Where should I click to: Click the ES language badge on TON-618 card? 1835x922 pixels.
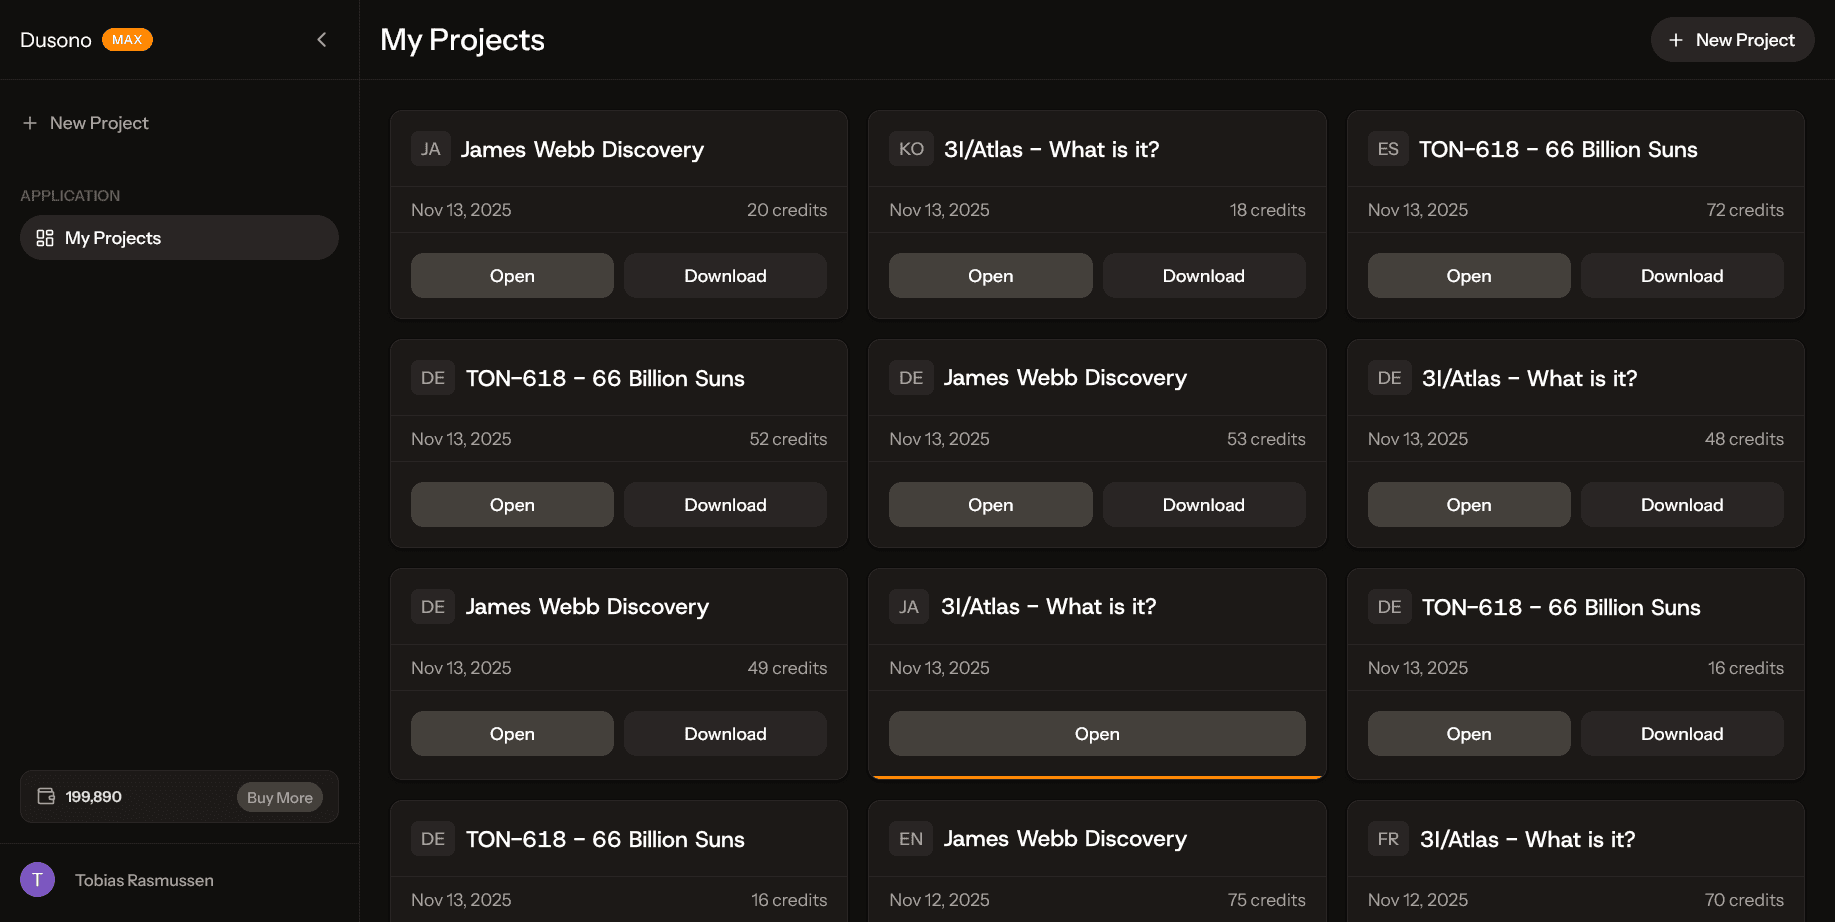click(1388, 149)
